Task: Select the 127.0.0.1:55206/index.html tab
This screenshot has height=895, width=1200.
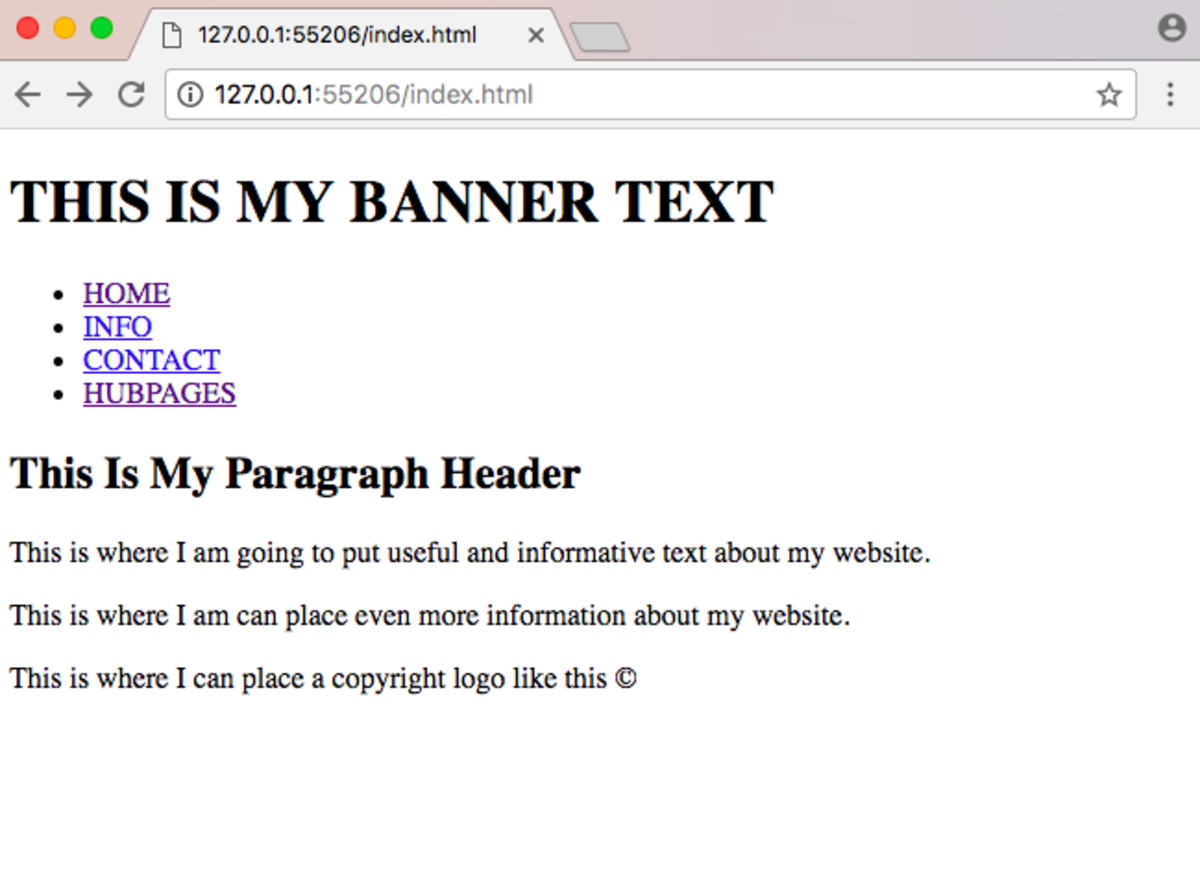Action: click(x=336, y=35)
